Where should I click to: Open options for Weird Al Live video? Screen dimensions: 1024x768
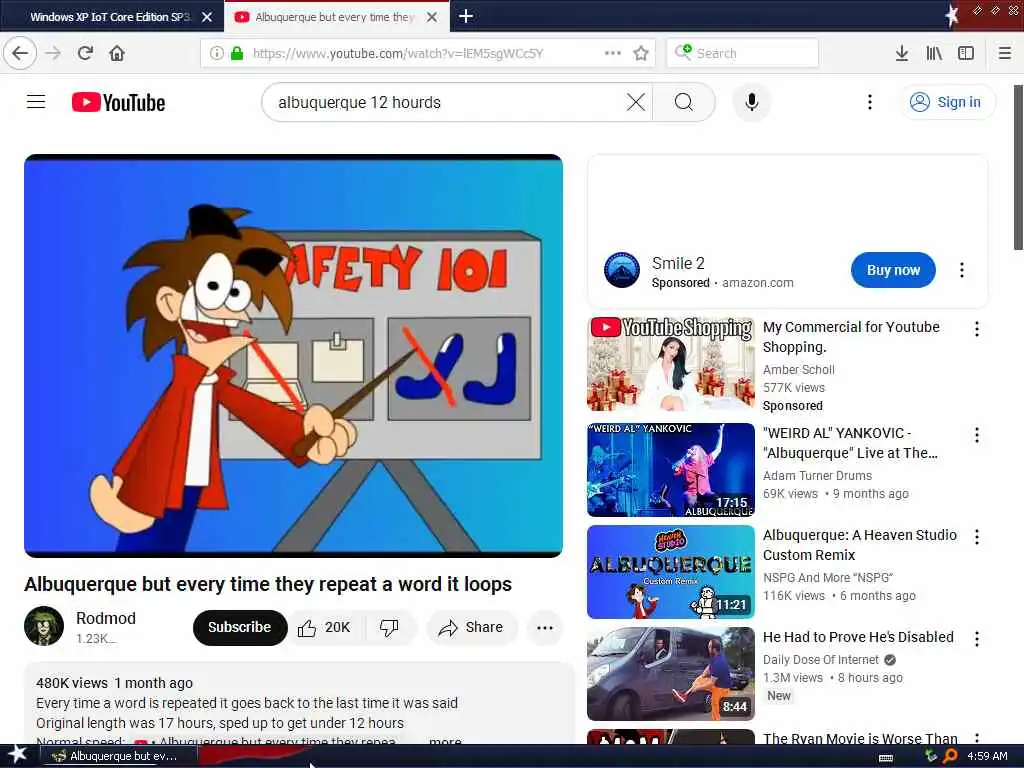(x=976, y=435)
